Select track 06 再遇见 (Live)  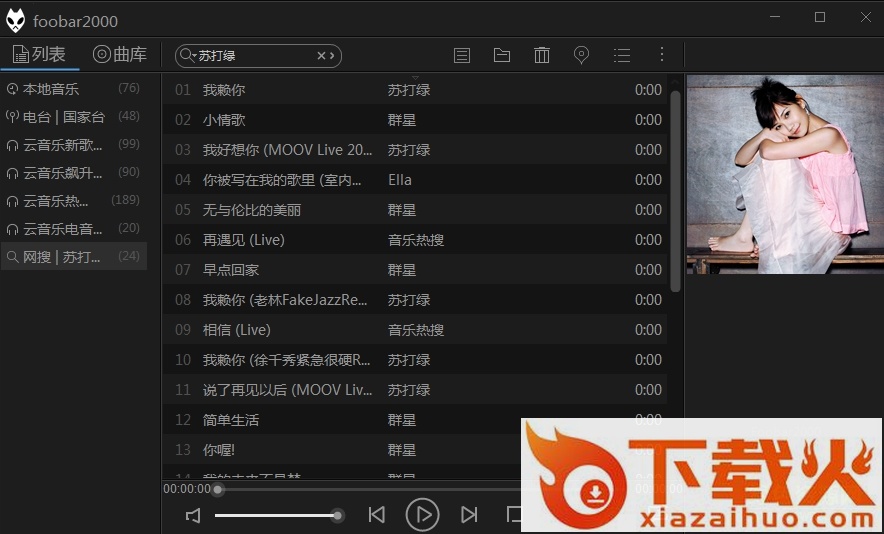click(414, 240)
